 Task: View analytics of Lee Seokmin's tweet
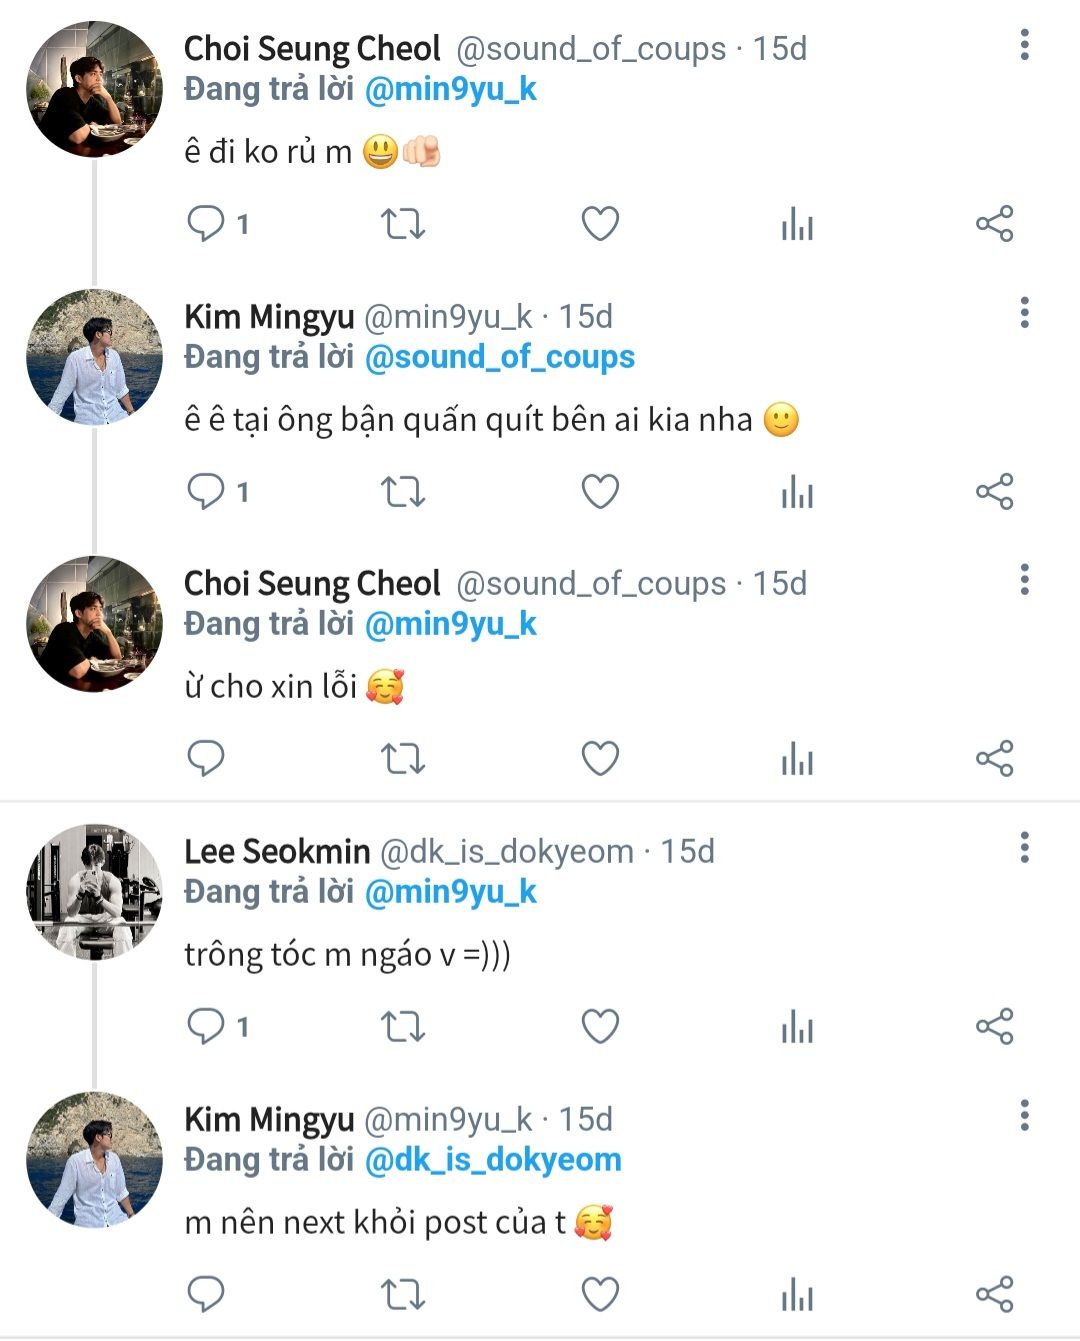(x=797, y=1027)
